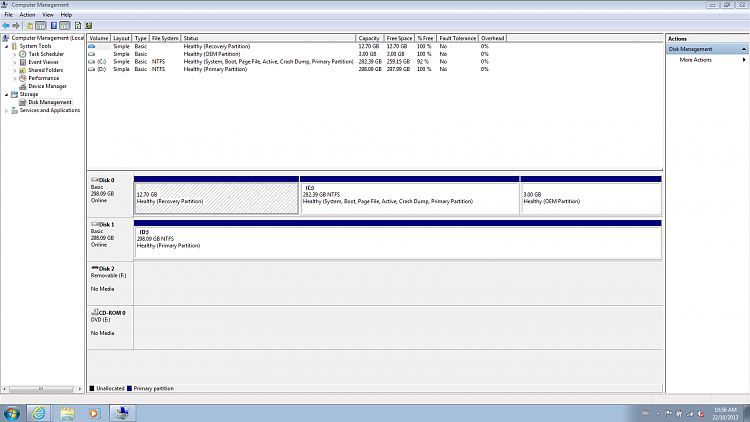Screen dimensions: 750x422
Task: Open the Help menu
Action: point(66,15)
